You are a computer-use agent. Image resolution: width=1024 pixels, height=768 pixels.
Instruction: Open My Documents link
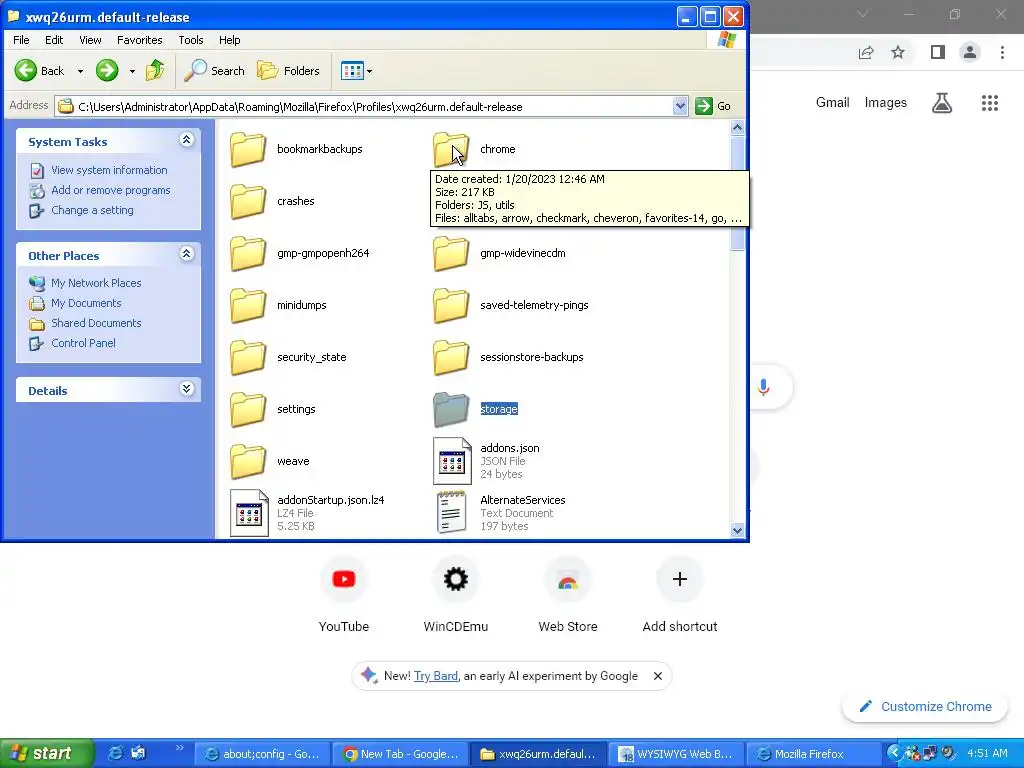(86, 303)
